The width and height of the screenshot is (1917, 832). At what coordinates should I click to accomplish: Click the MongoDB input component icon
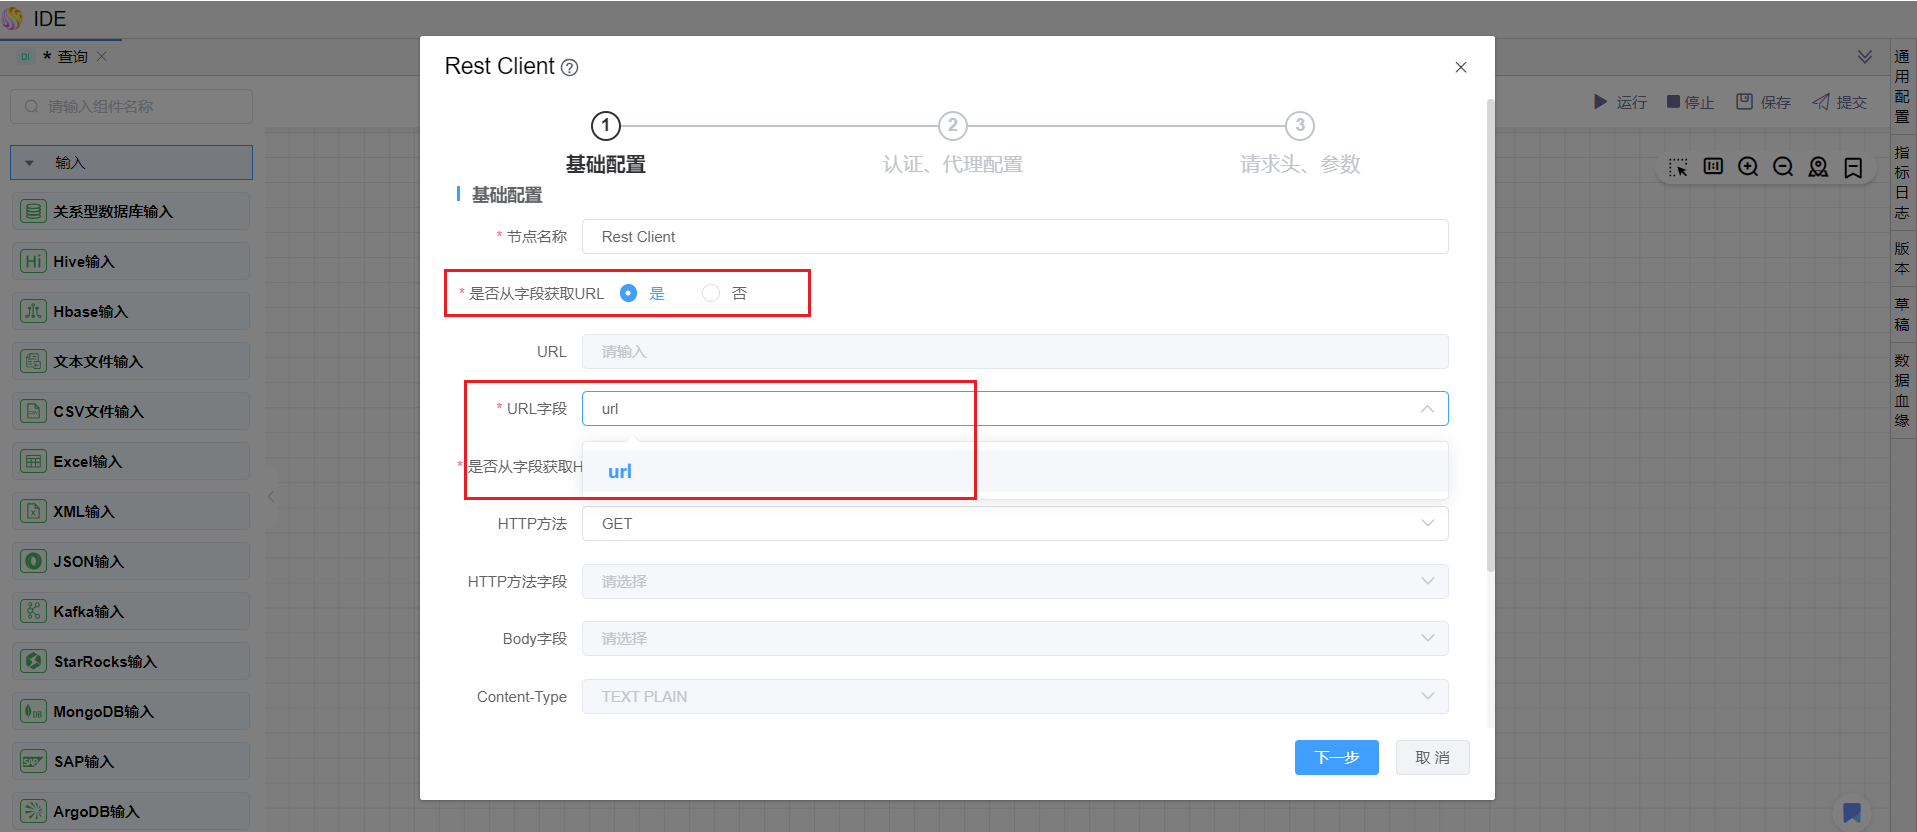pos(33,712)
